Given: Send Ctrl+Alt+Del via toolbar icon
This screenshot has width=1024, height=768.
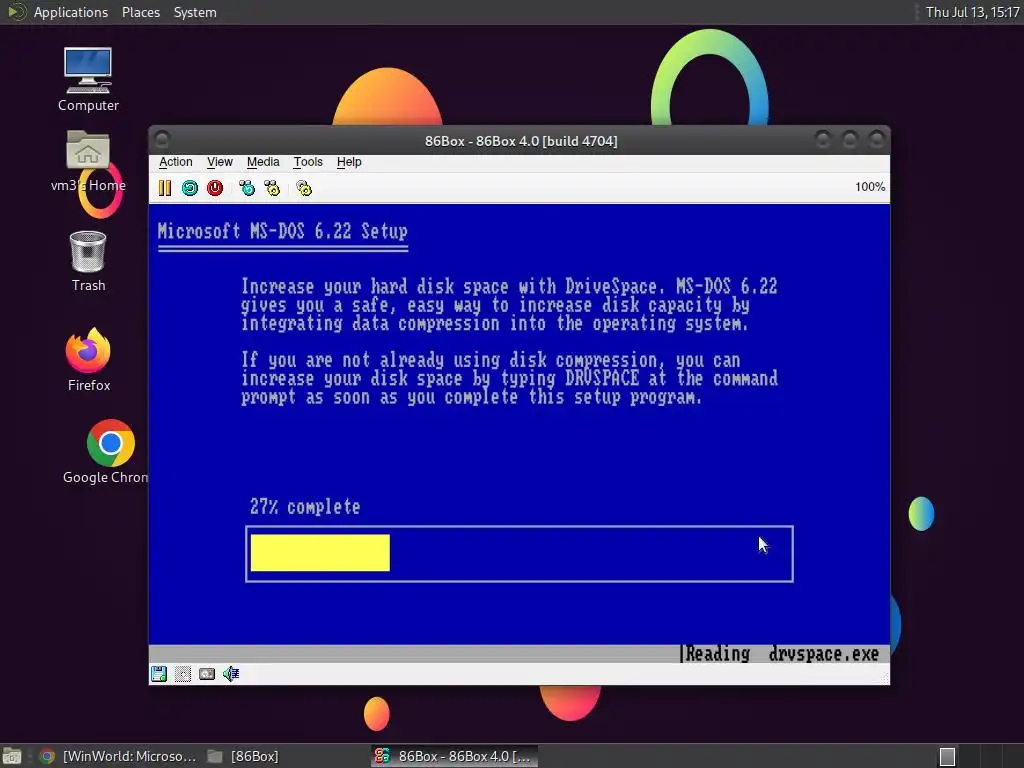Looking at the screenshot, I should click(247, 188).
